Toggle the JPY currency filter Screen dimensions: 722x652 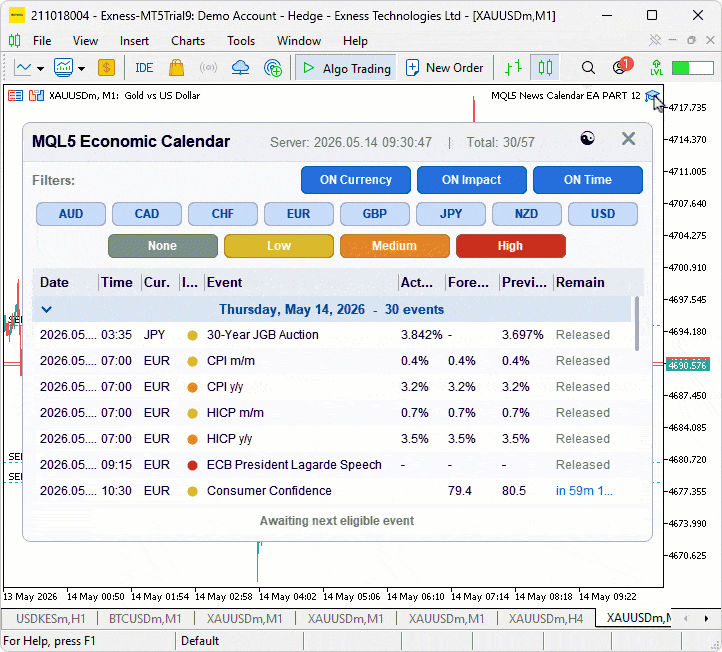pos(451,214)
